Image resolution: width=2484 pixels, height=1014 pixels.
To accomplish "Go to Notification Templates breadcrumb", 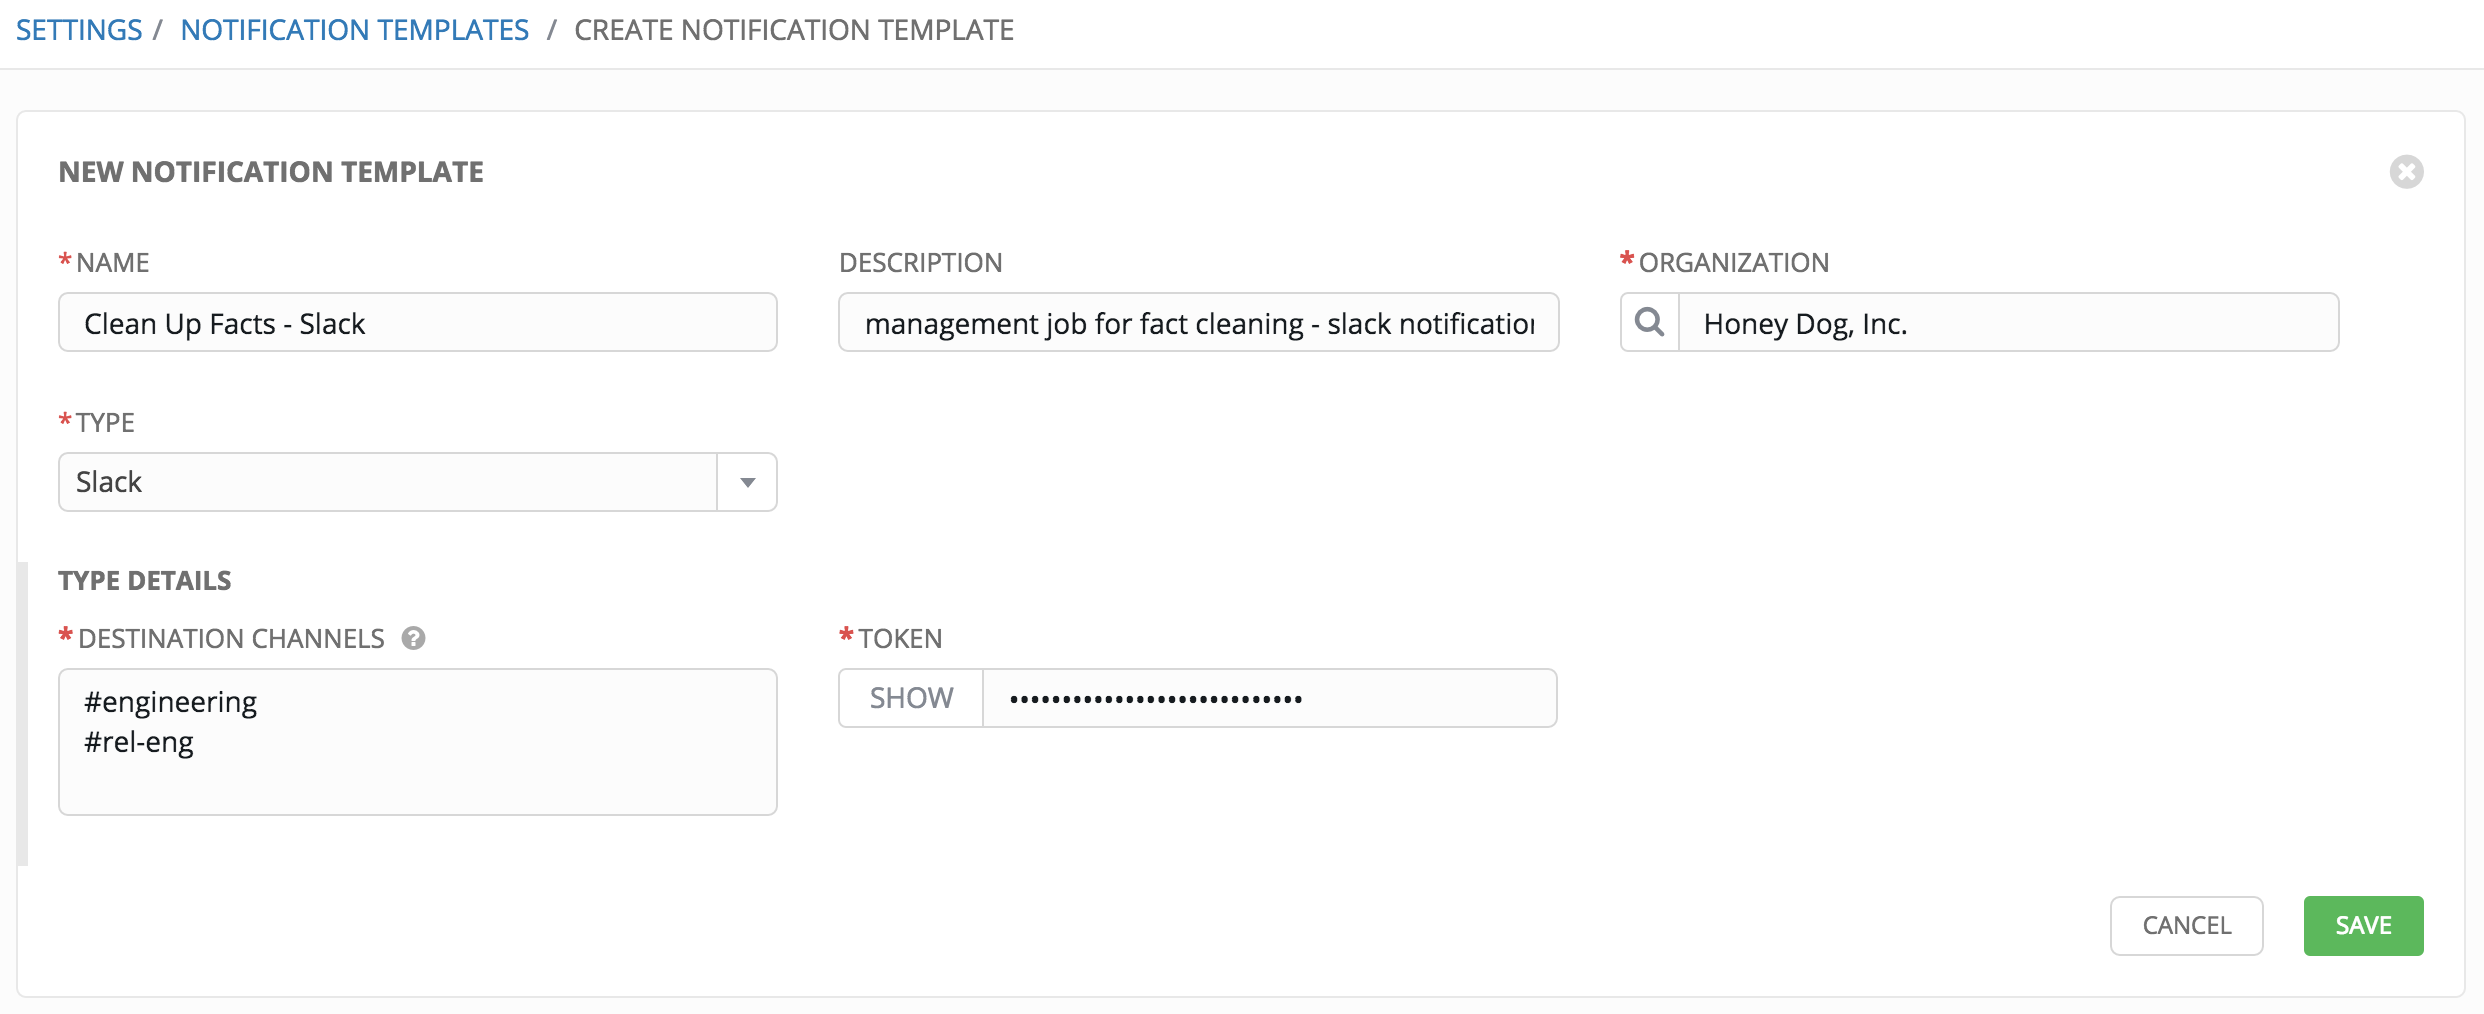I will [355, 30].
